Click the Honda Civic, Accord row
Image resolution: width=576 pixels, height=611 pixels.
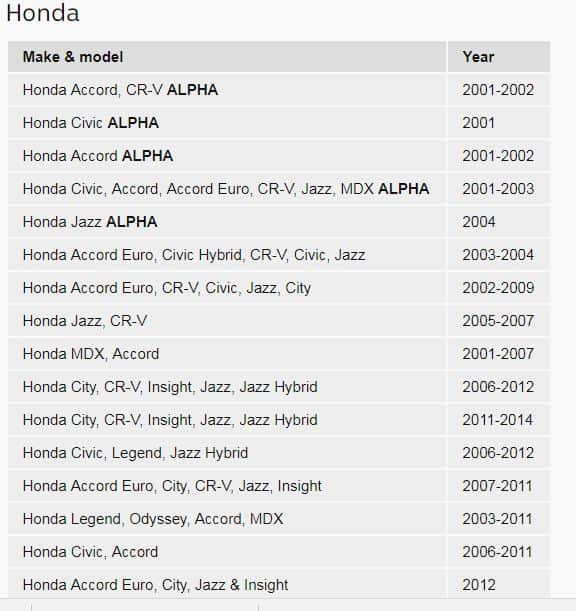(x=279, y=552)
